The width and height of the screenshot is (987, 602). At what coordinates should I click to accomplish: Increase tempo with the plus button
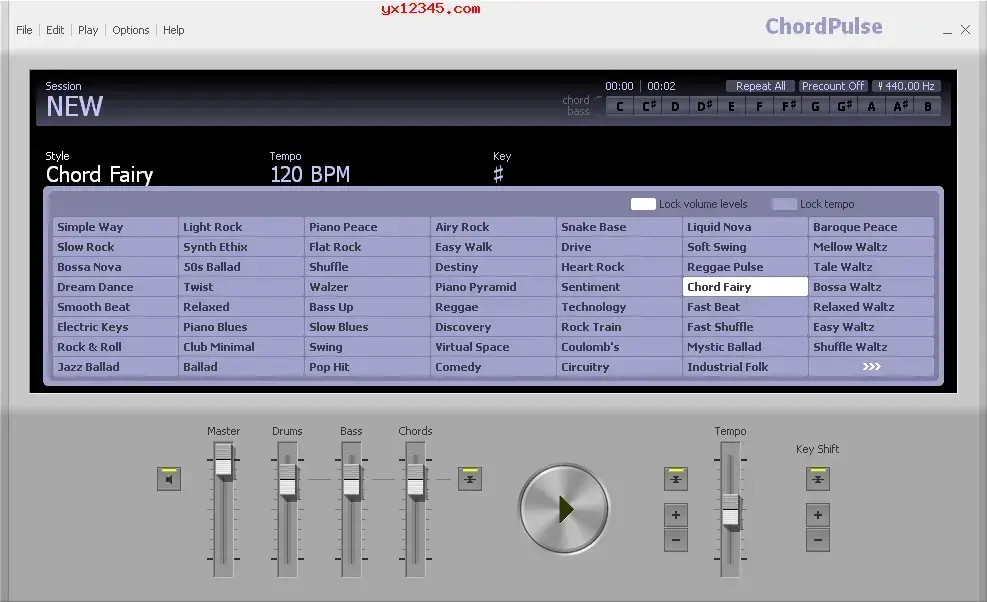675,515
